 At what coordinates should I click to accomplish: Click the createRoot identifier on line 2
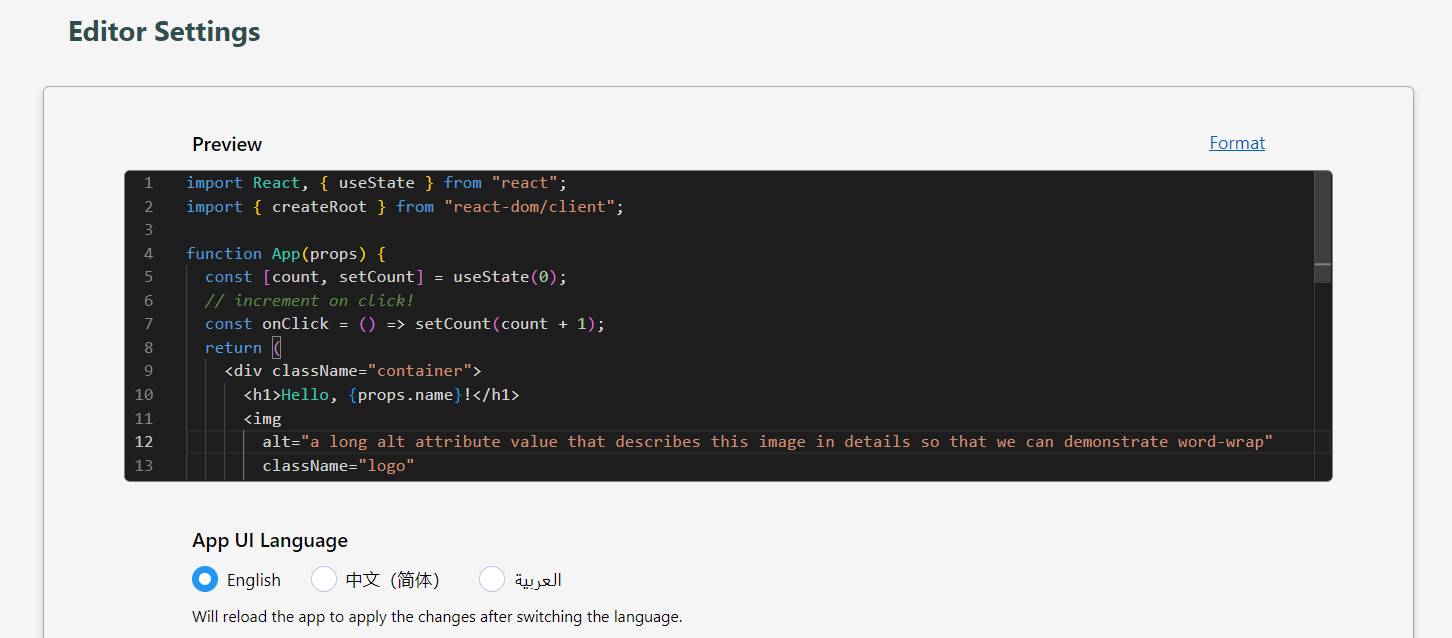pyautogui.click(x=319, y=207)
